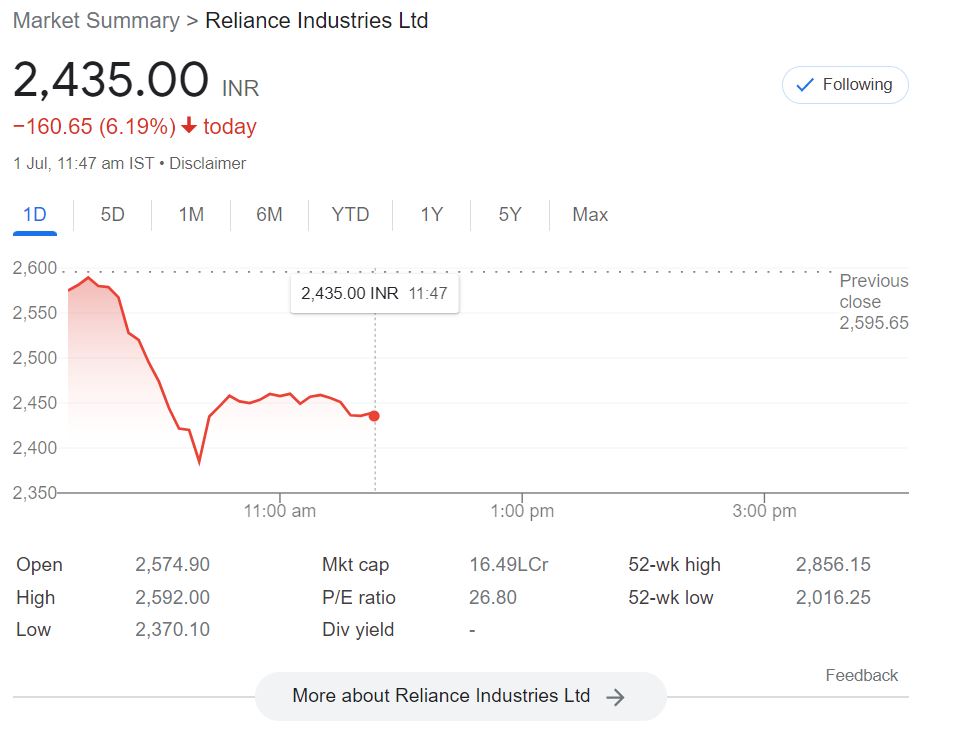Screen dimensions: 960x737
Task: Click the 52-wk low value 2,016.25
Action: [833, 597]
